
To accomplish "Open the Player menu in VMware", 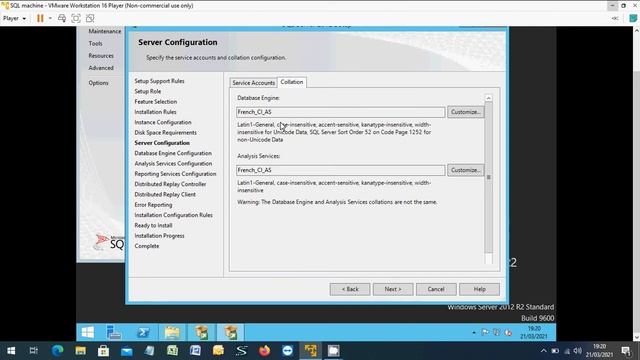I will pos(14,18).
